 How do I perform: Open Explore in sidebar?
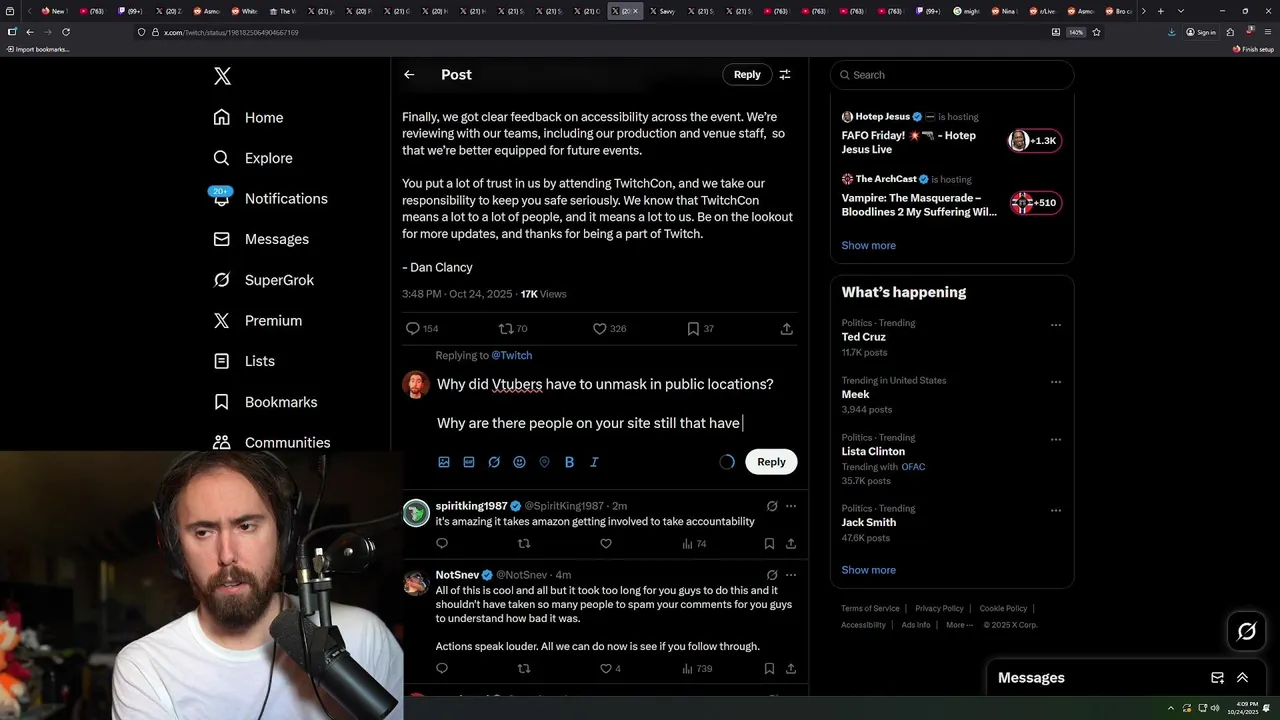(253, 158)
